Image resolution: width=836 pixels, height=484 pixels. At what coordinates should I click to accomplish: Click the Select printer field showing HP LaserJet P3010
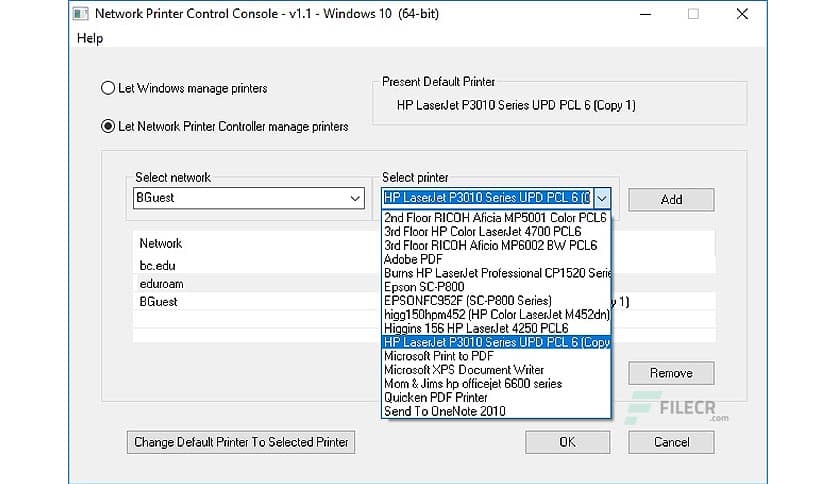(487, 198)
